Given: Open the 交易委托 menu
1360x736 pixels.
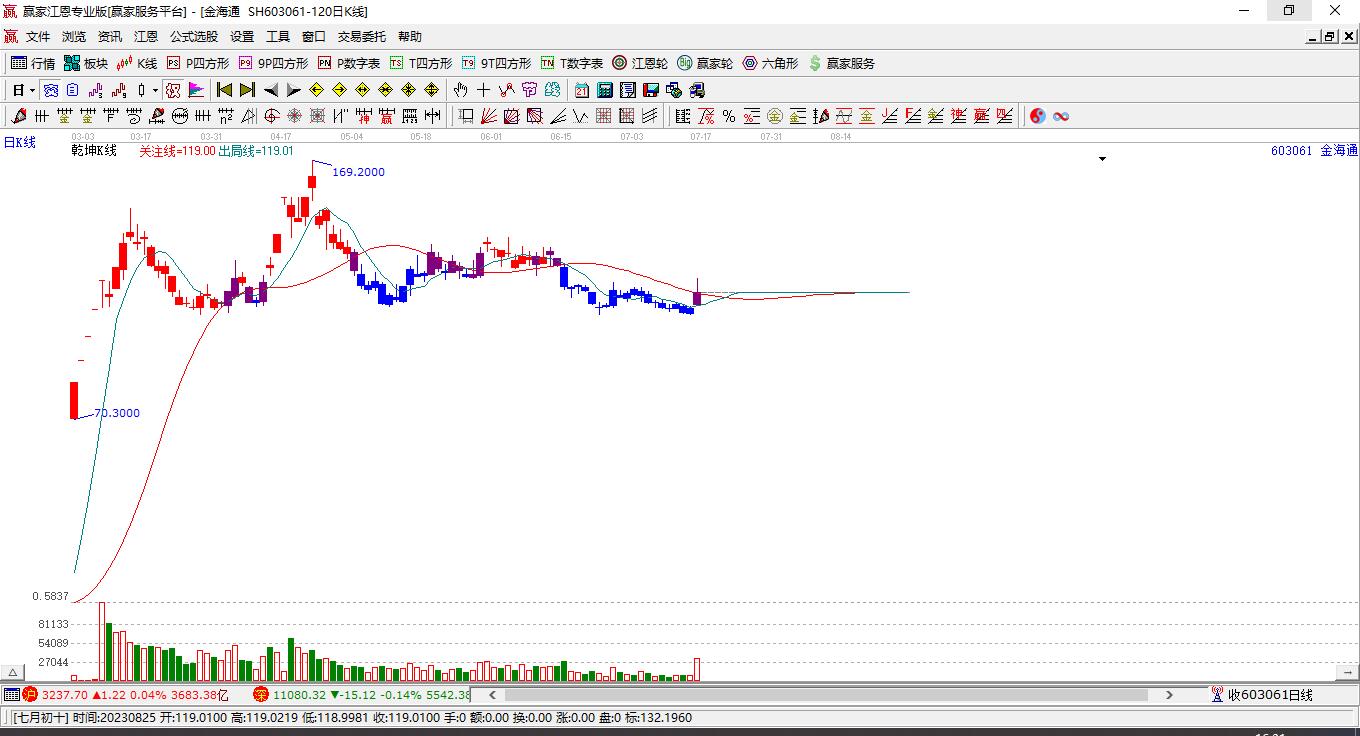Looking at the screenshot, I should [x=362, y=37].
